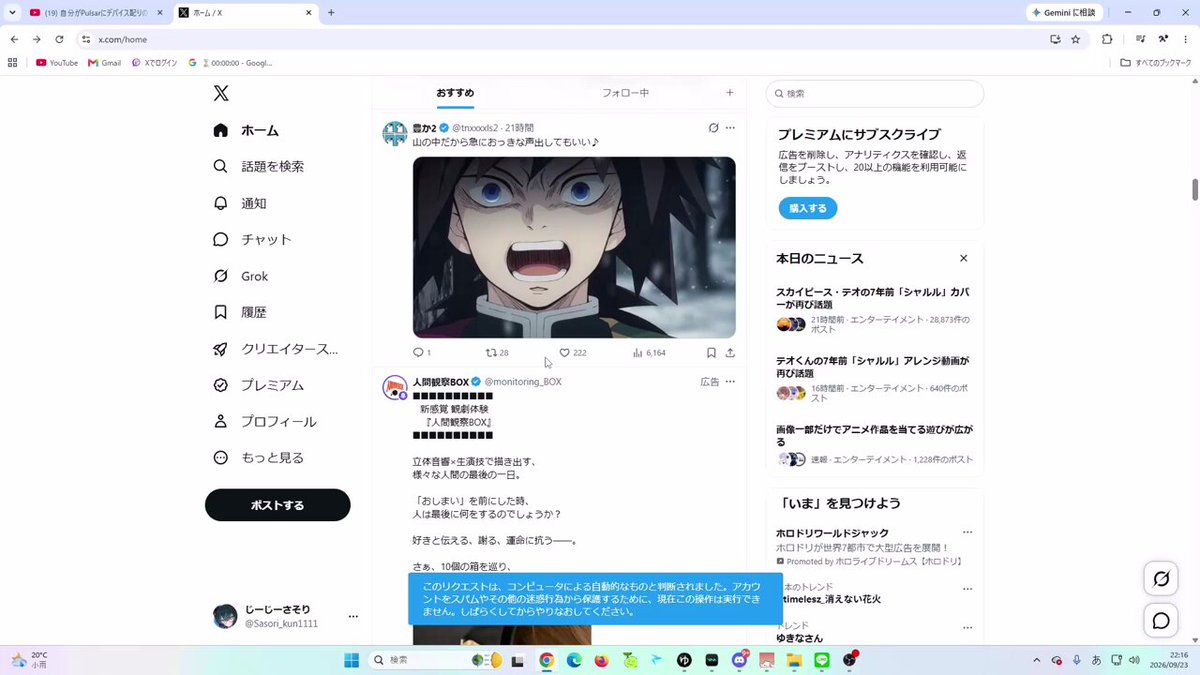Add timeline tab with plus icon
Image resolution: width=1200 pixels, height=675 pixels.
730,93
